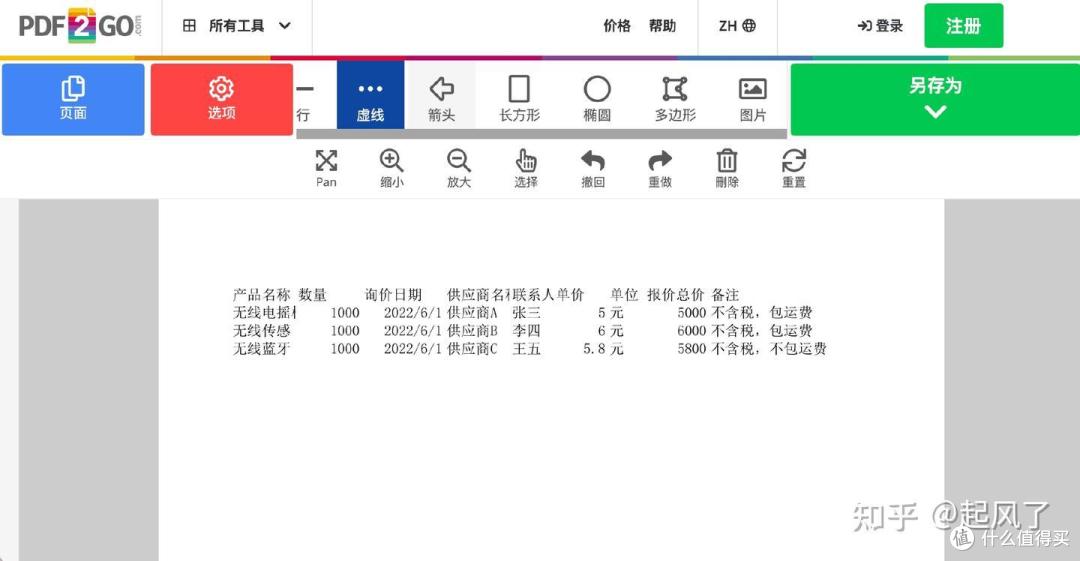Expand the 另存为 save-as button
1080x561 pixels.
[935, 99]
